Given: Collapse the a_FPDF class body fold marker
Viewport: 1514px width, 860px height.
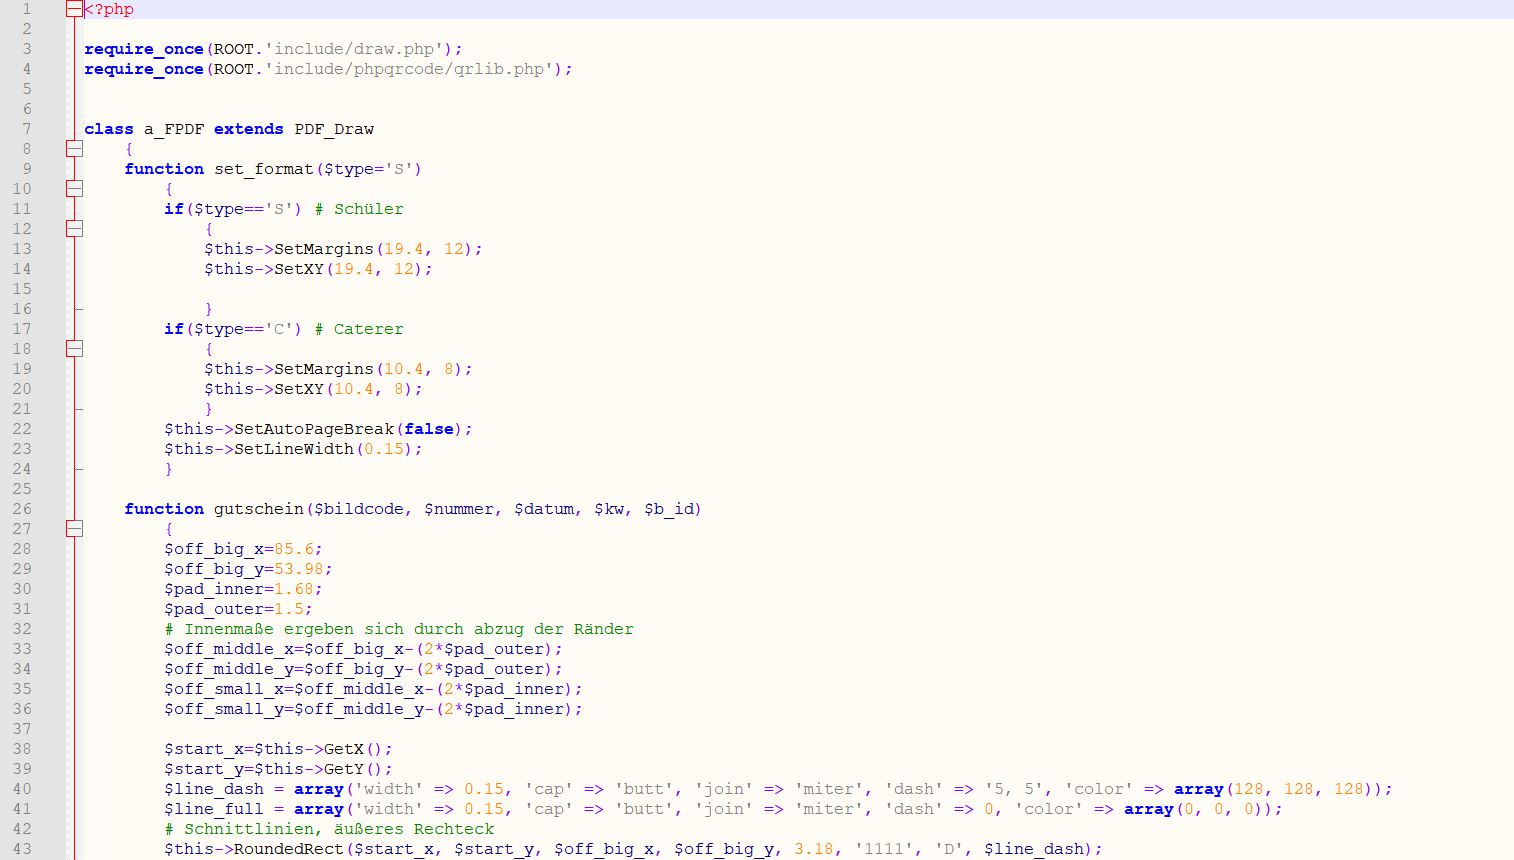Looking at the screenshot, I should (x=74, y=149).
